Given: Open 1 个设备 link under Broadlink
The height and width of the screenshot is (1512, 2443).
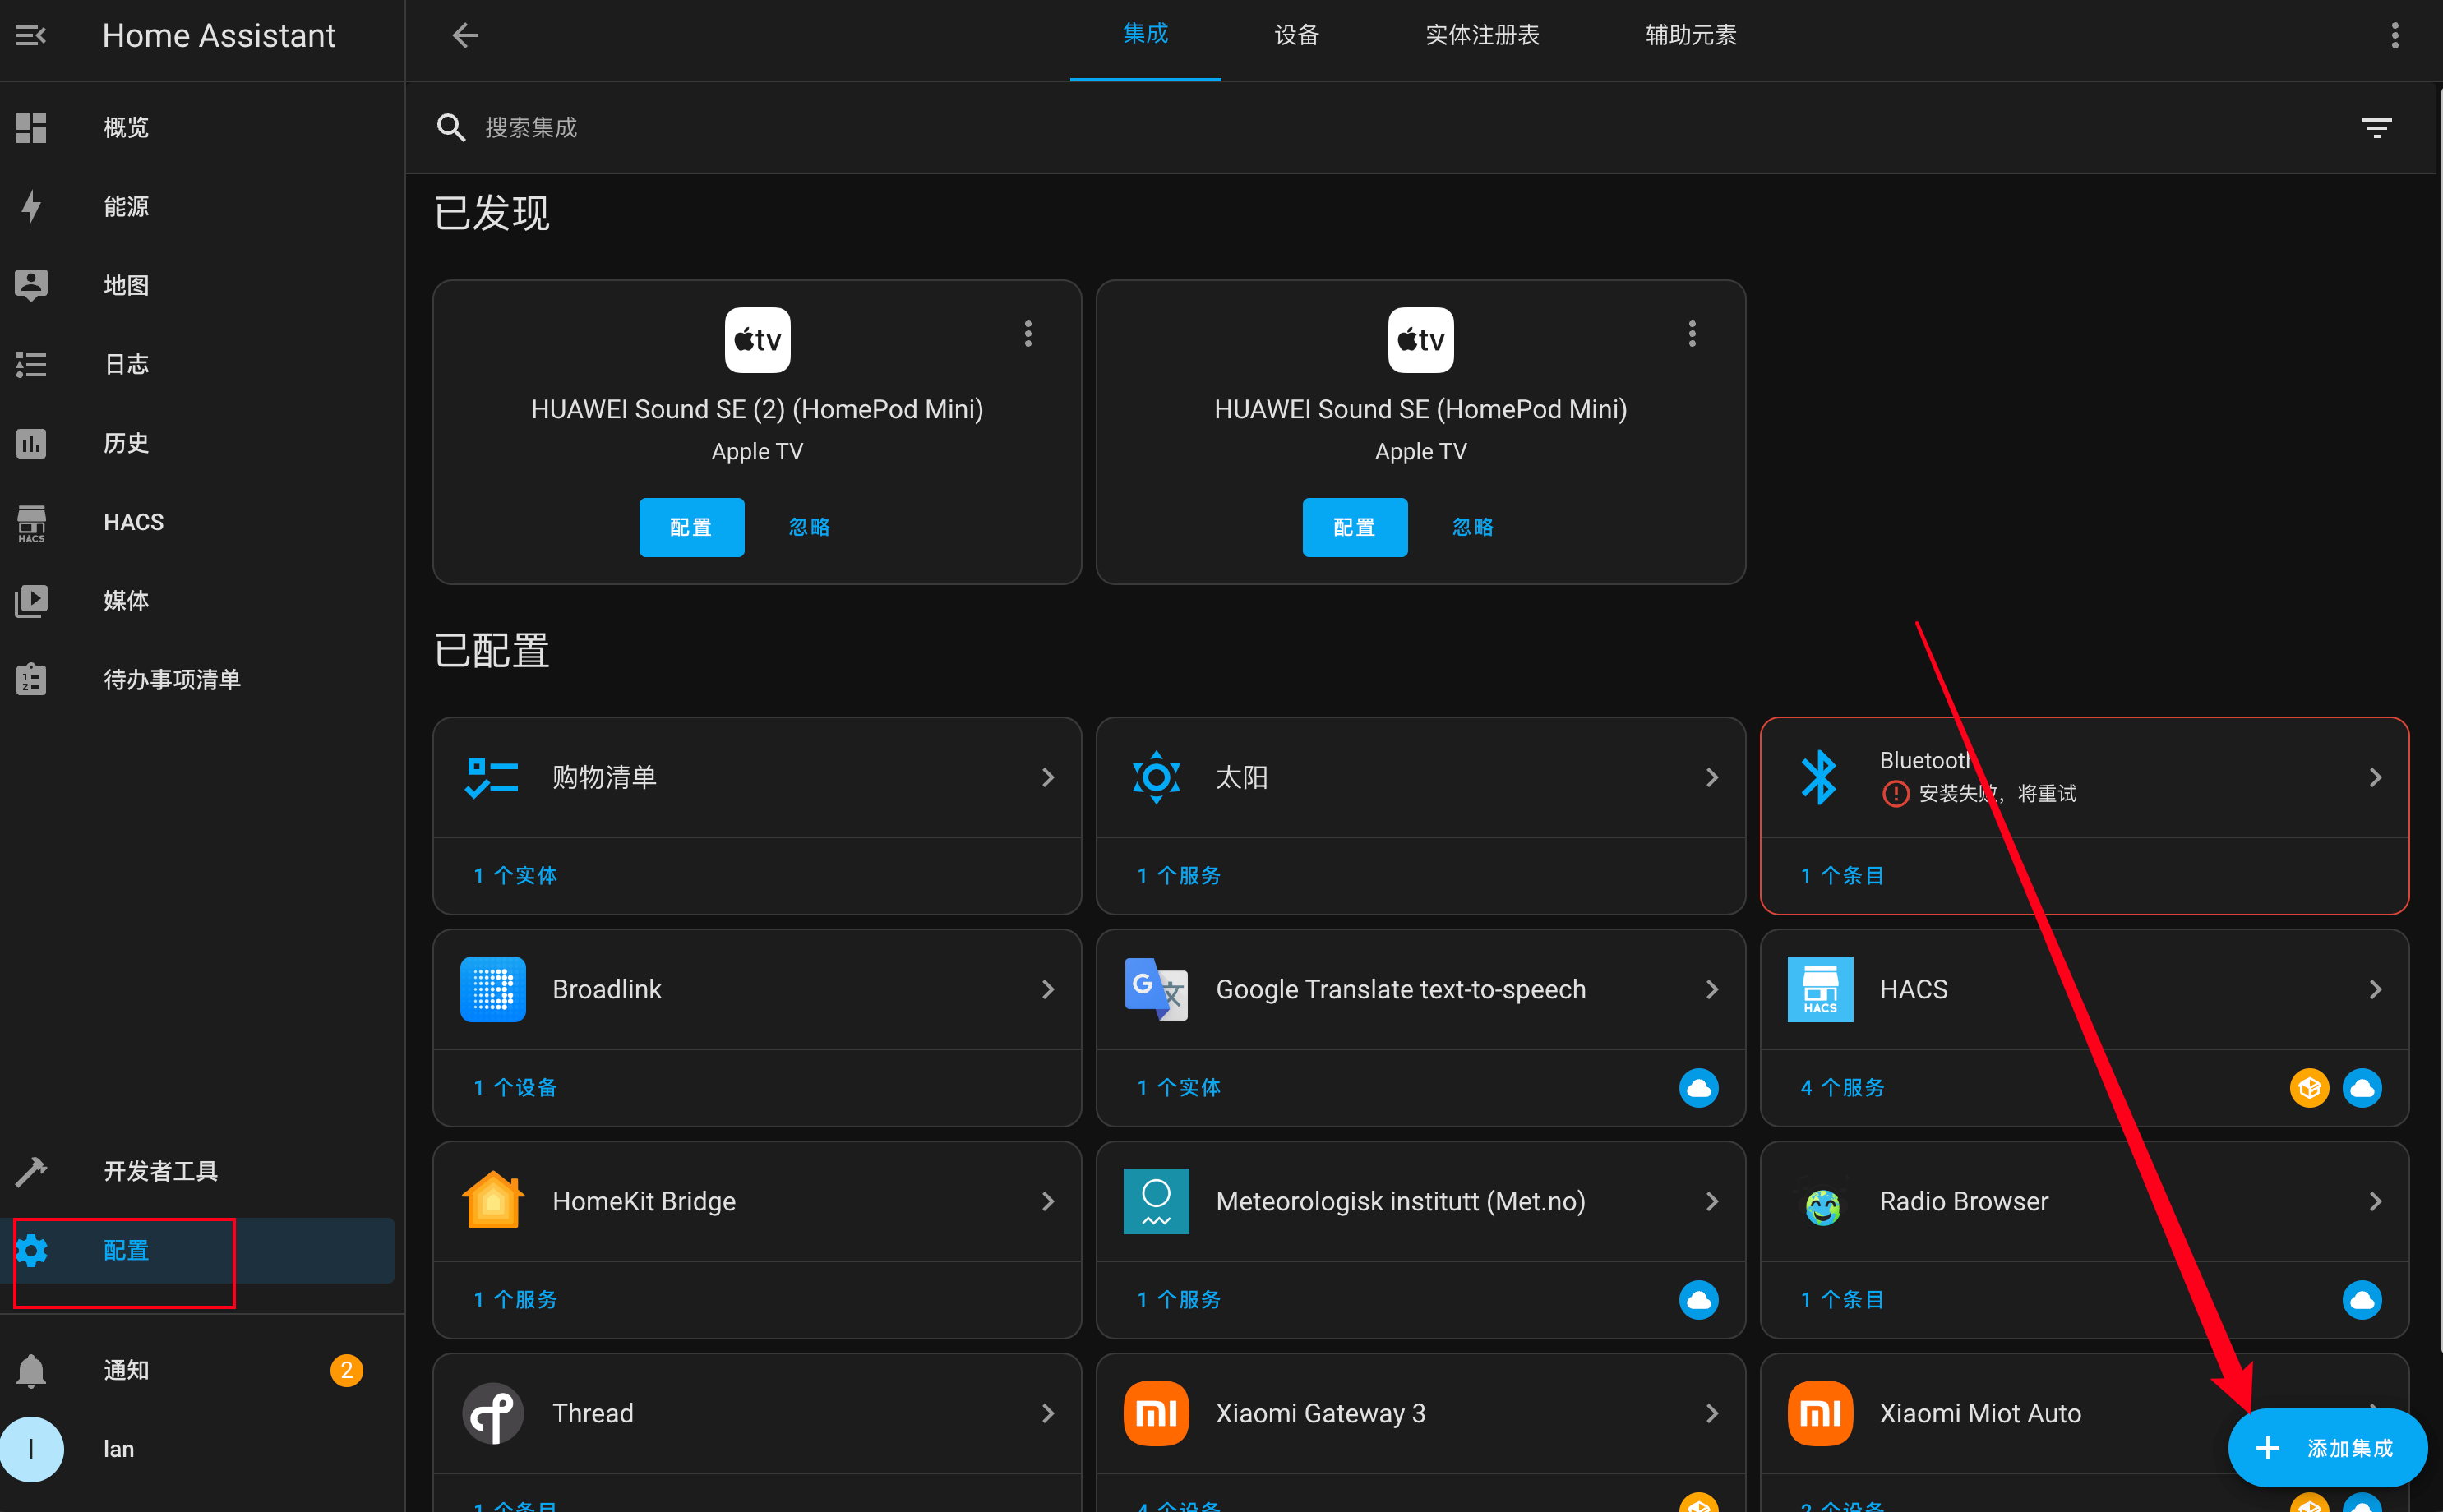Looking at the screenshot, I should [x=515, y=1088].
